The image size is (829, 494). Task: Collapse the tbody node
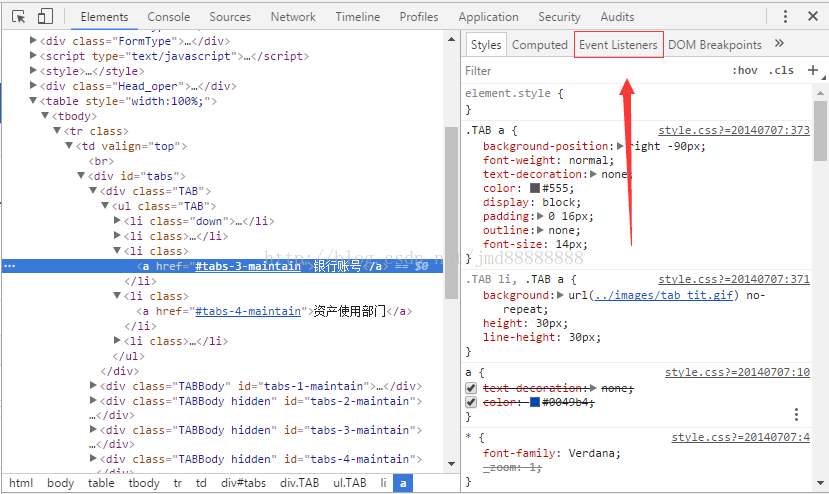click(45, 115)
